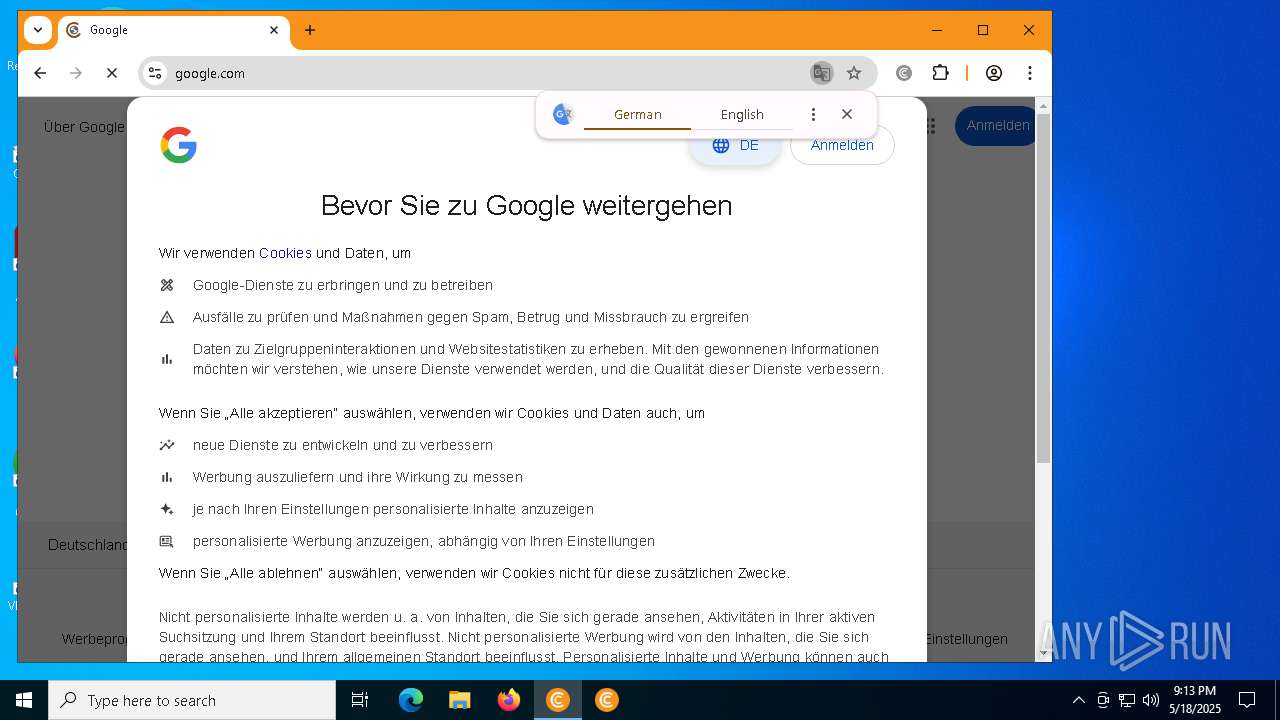Image resolution: width=1280 pixels, height=720 pixels.
Task: Open the Cookies link
Action: (285, 253)
